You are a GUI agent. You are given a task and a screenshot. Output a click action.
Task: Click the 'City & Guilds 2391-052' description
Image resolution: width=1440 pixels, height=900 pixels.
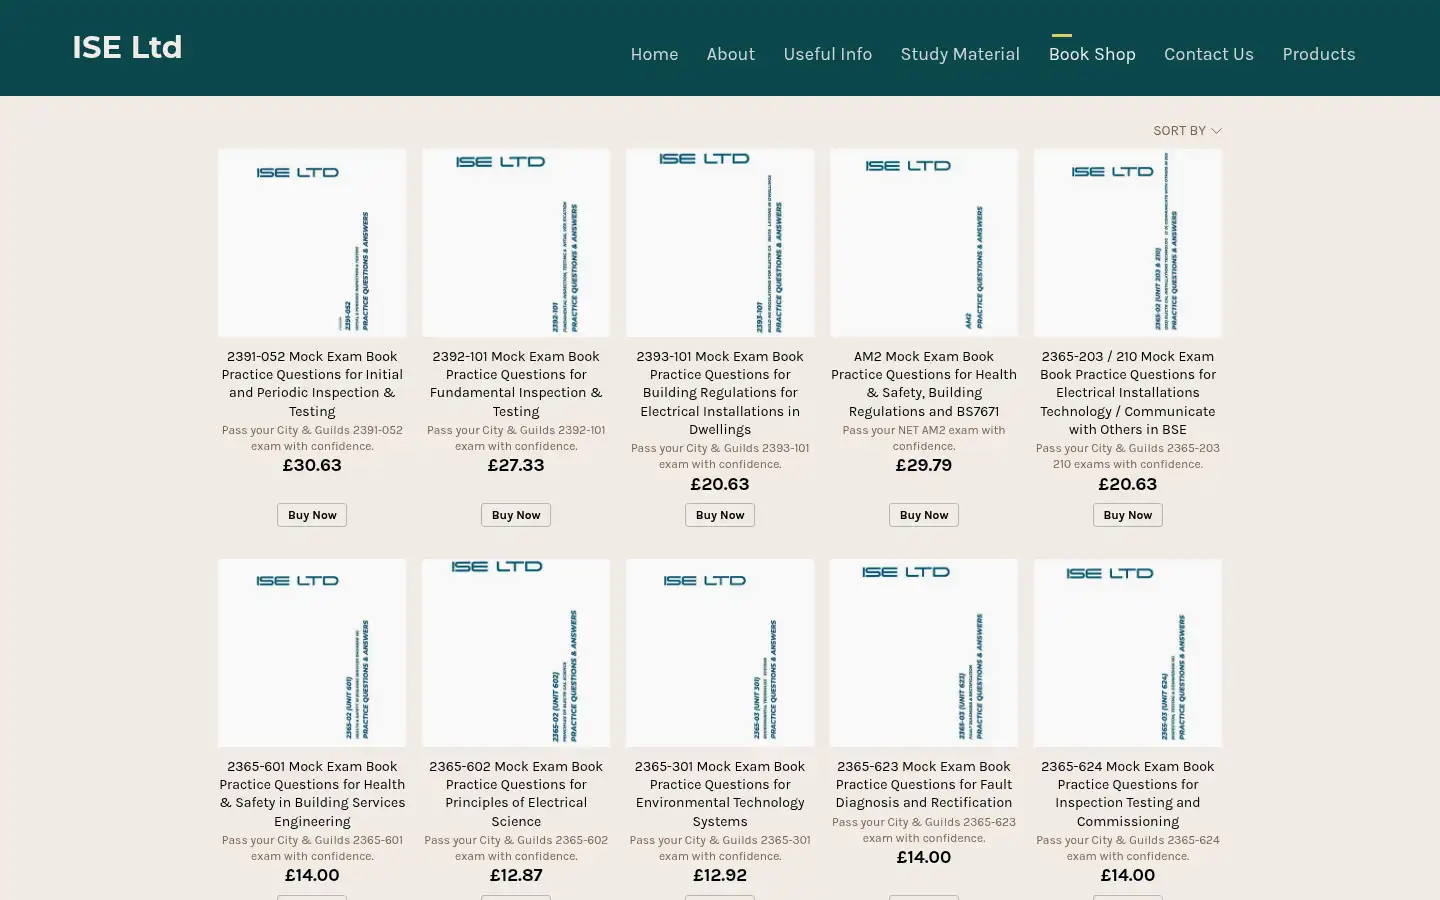click(x=312, y=438)
